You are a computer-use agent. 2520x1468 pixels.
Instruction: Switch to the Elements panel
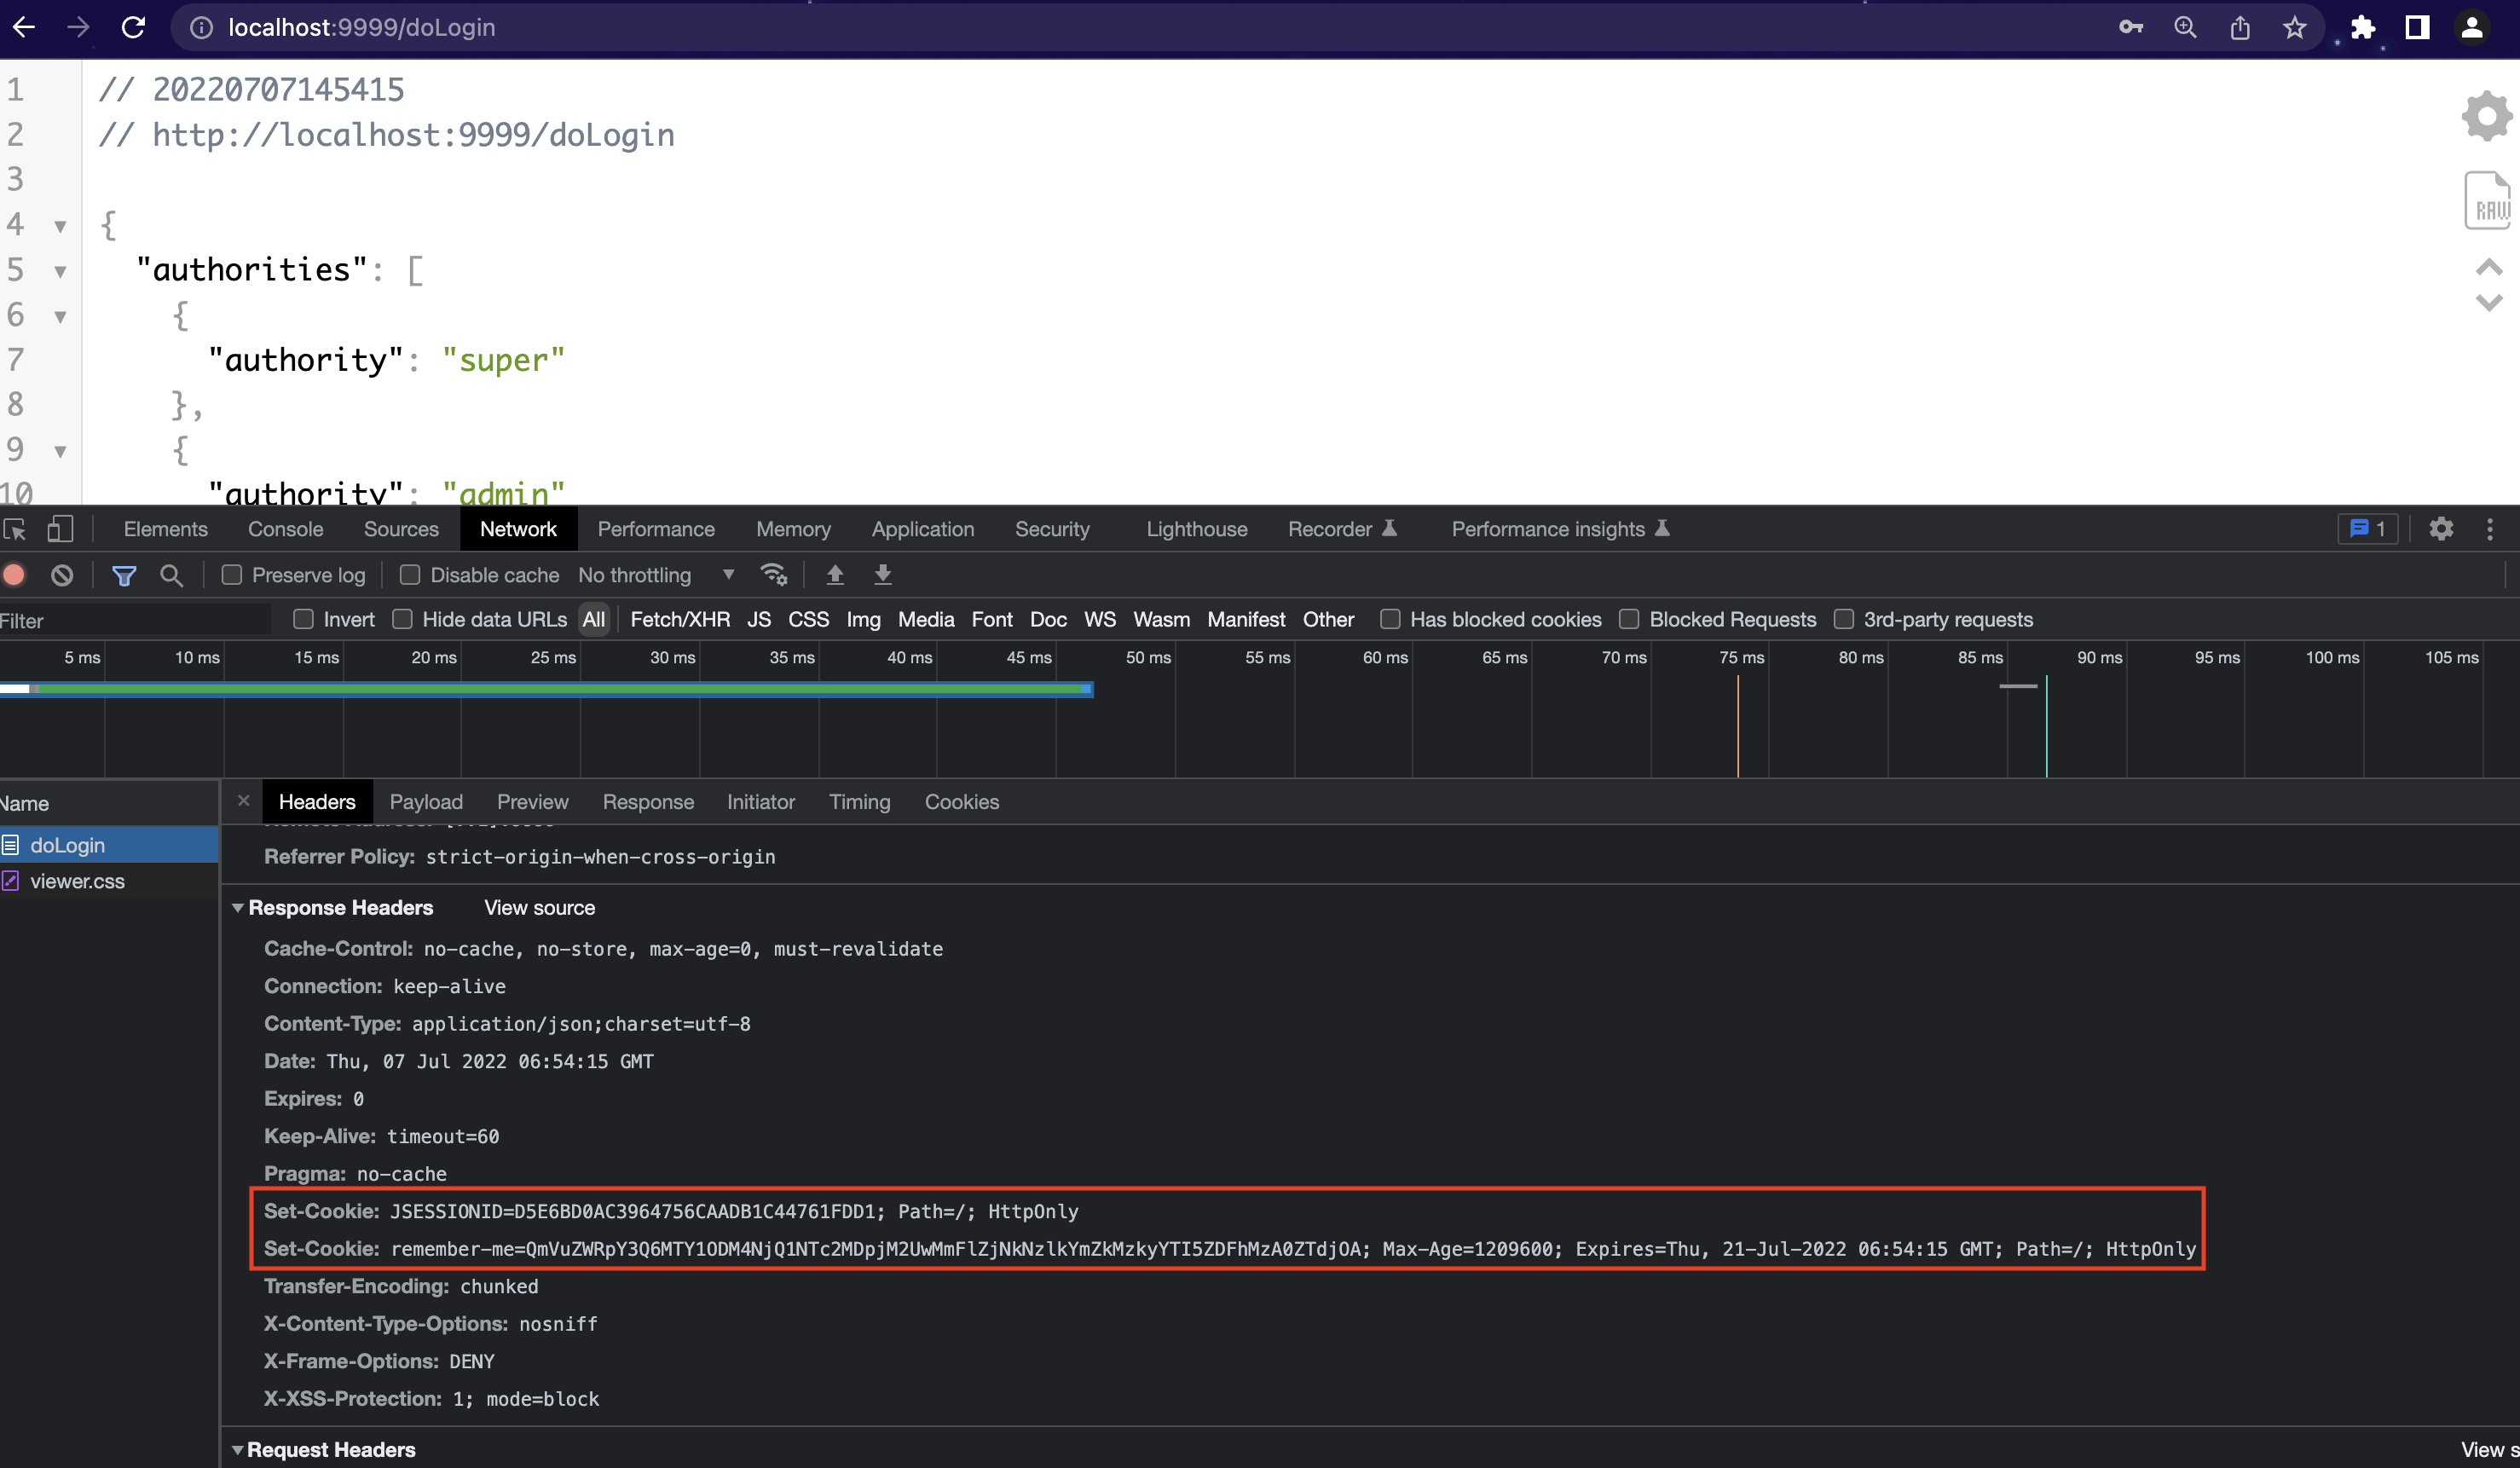tap(166, 529)
